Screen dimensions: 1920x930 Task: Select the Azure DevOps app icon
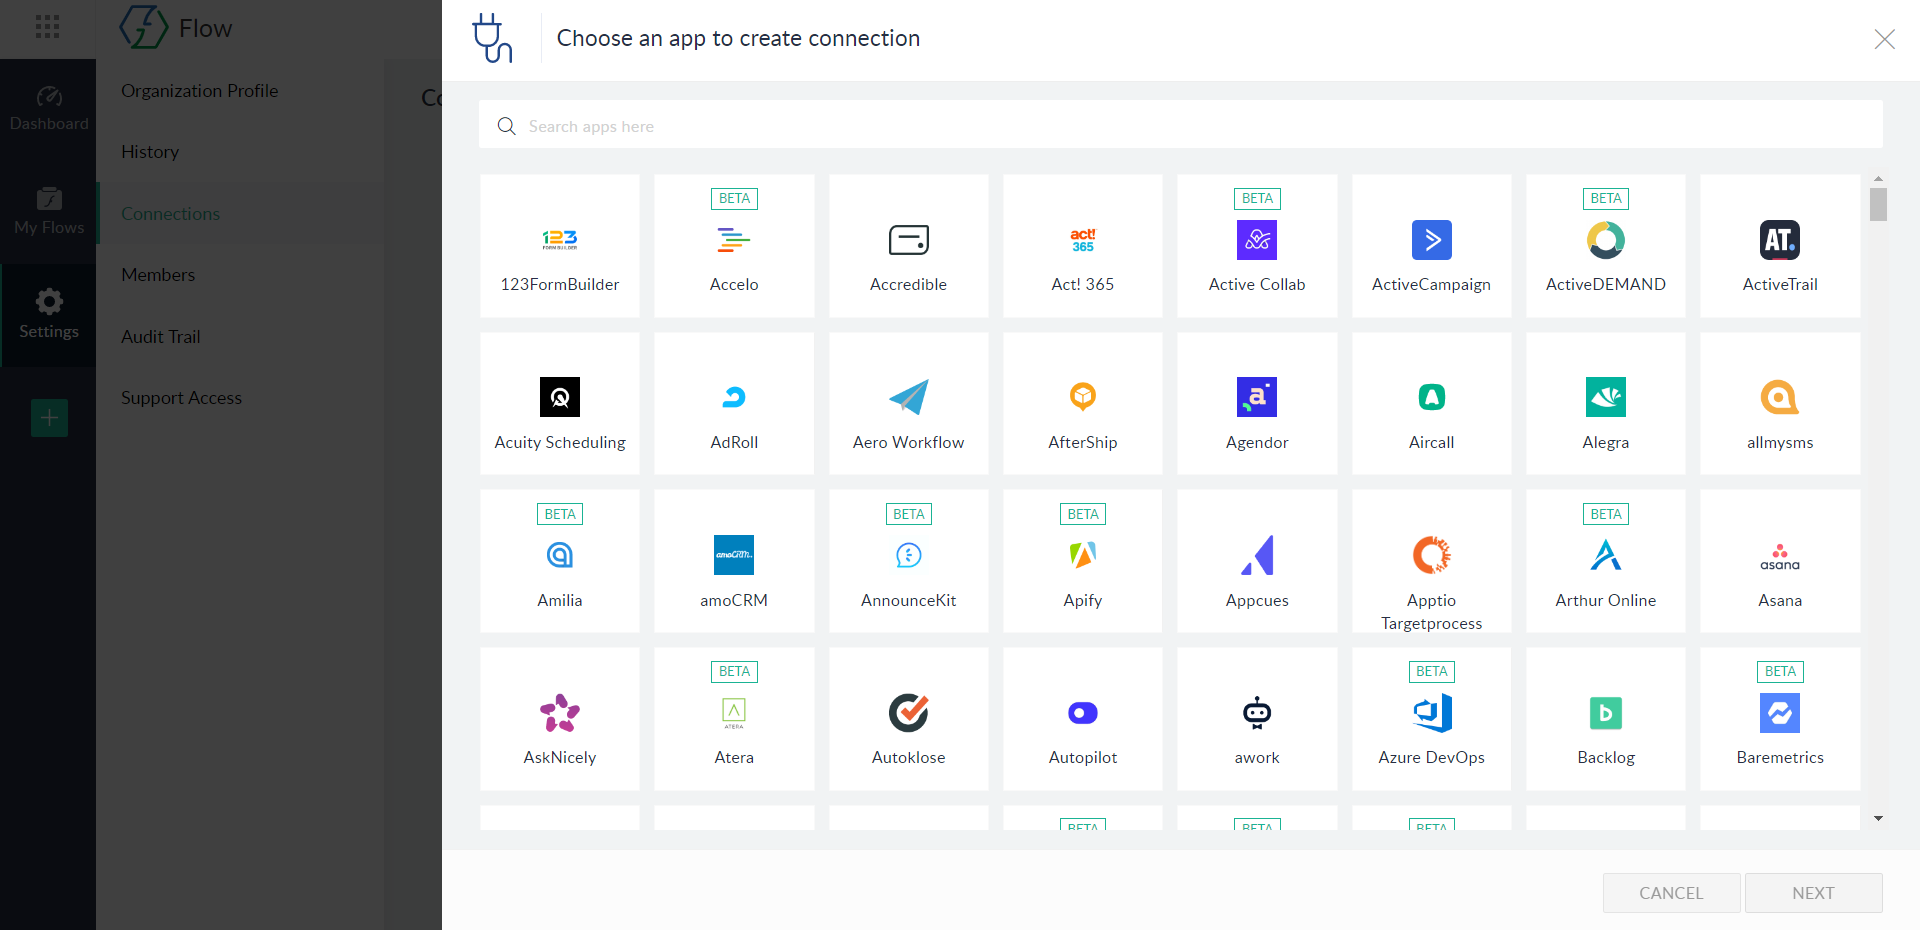1432,713
